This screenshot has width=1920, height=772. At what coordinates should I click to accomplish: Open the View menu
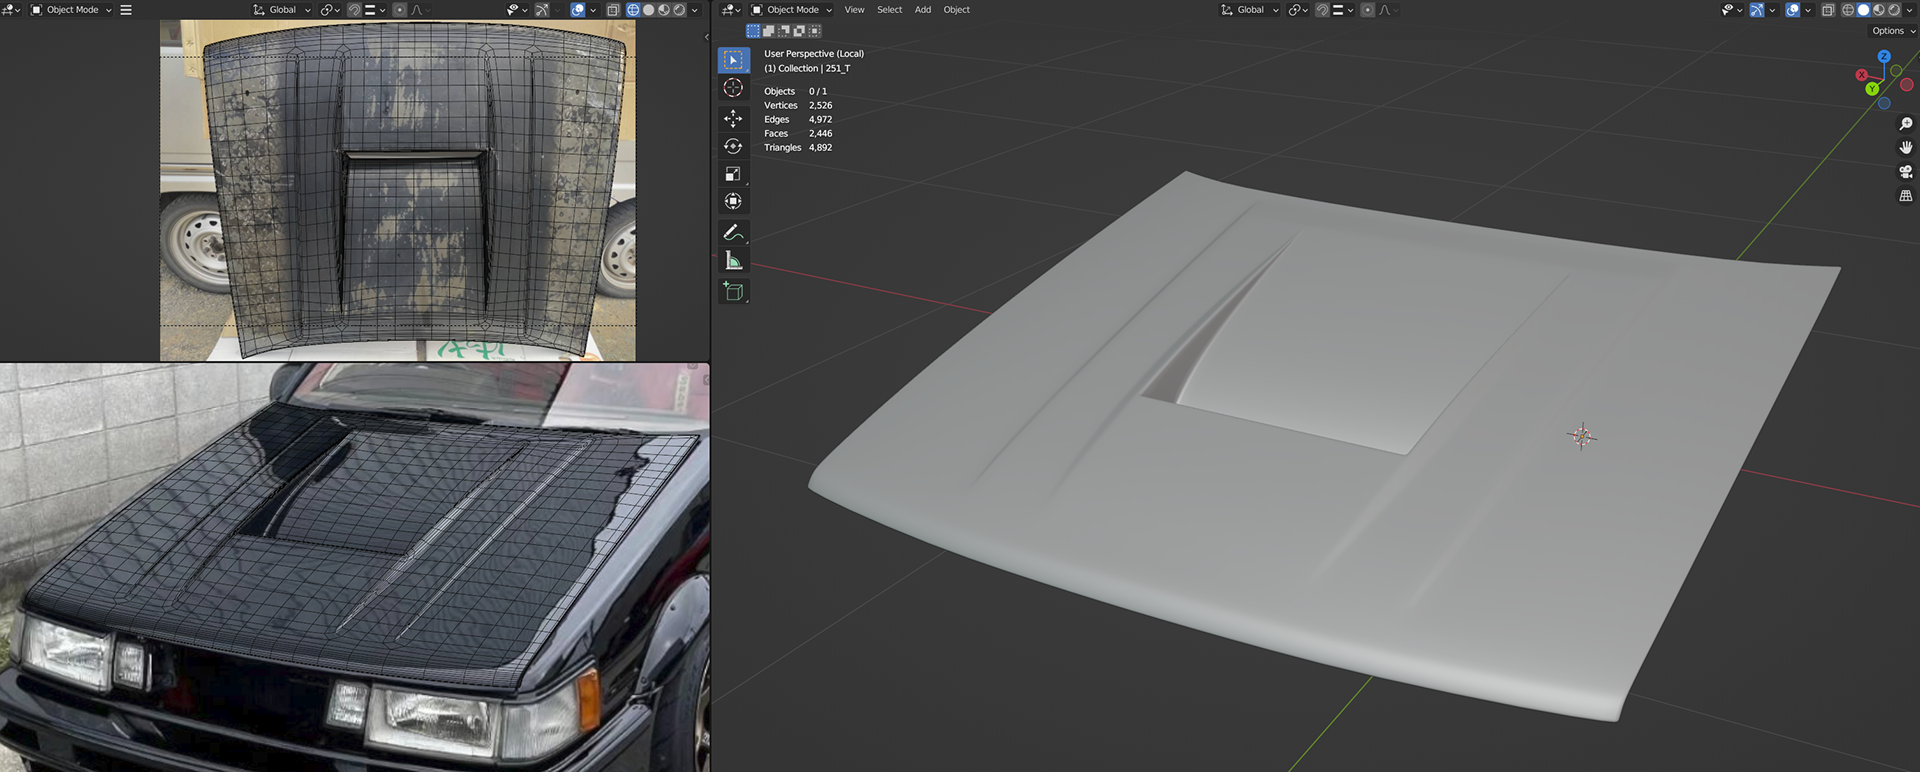click(854, 10)
